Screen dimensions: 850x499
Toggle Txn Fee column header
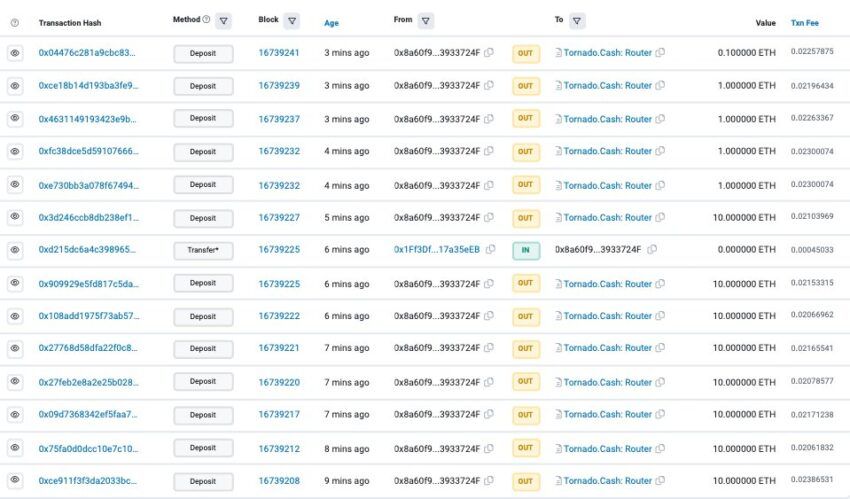(x=804, y=23)
